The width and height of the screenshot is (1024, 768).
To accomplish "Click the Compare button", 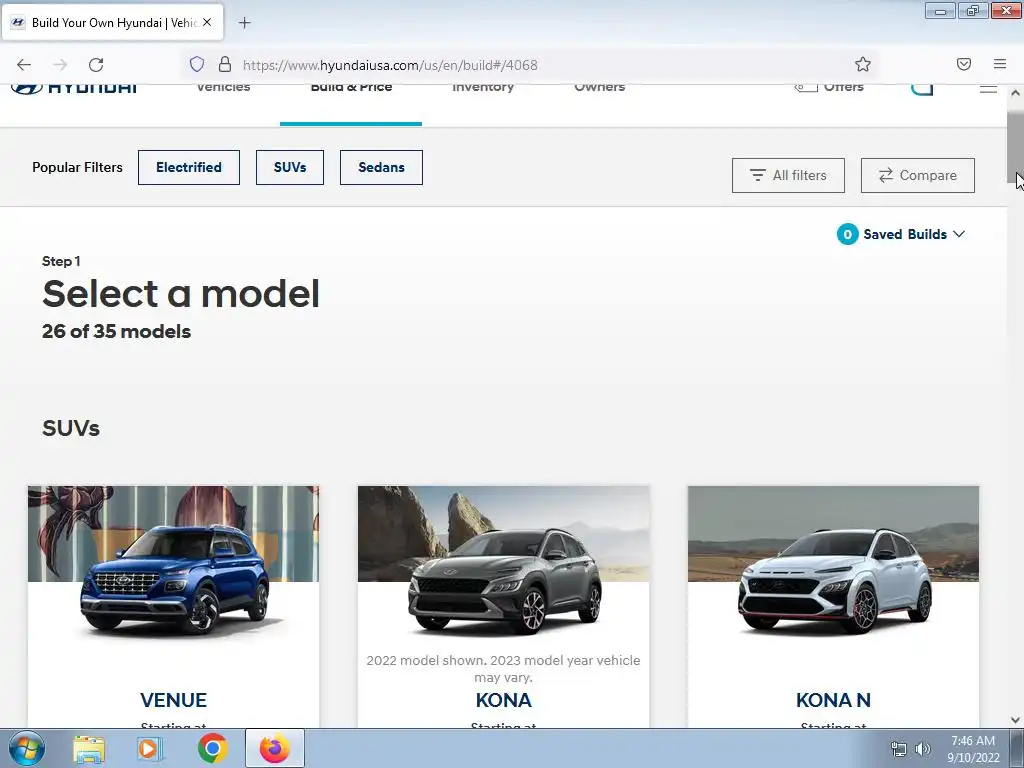I will 918,175.
